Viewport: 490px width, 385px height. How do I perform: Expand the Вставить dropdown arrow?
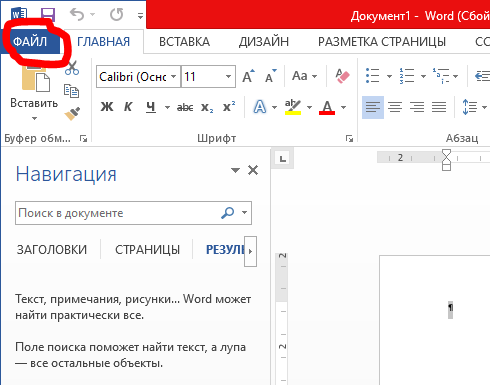click(x=34, y=118)
